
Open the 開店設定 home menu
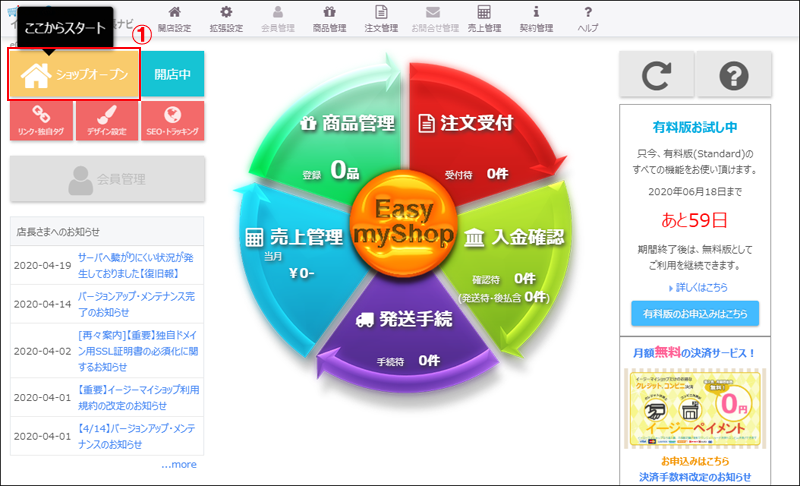click(x=174, y=19)
